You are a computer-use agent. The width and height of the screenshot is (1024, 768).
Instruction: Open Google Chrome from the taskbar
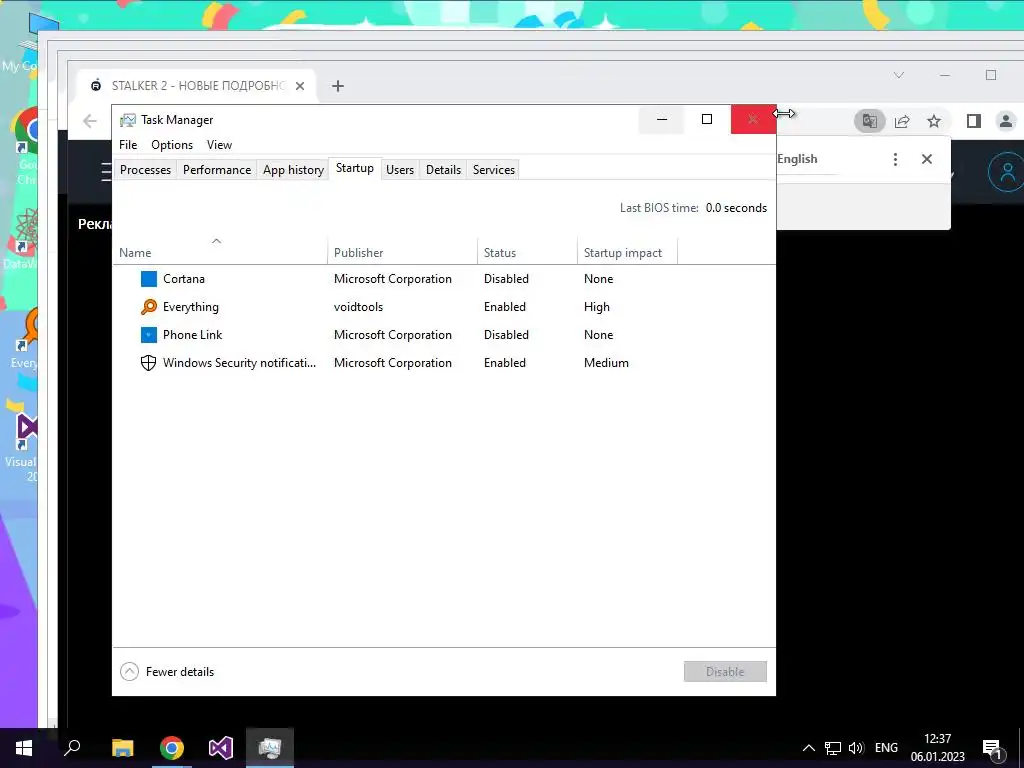click(172, 748)
